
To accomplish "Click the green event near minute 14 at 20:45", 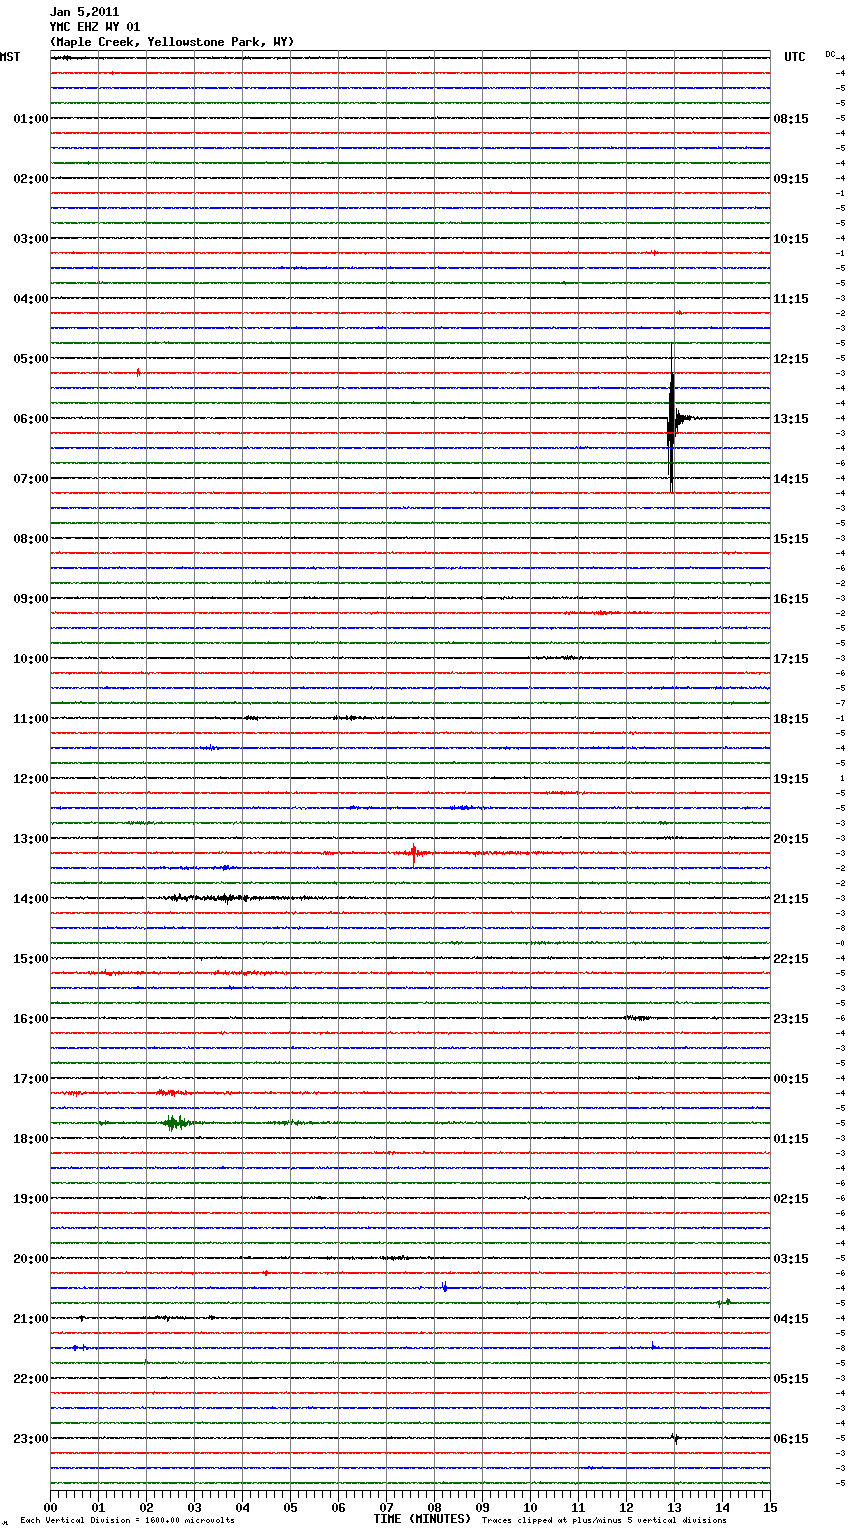I will [725, 1302].
